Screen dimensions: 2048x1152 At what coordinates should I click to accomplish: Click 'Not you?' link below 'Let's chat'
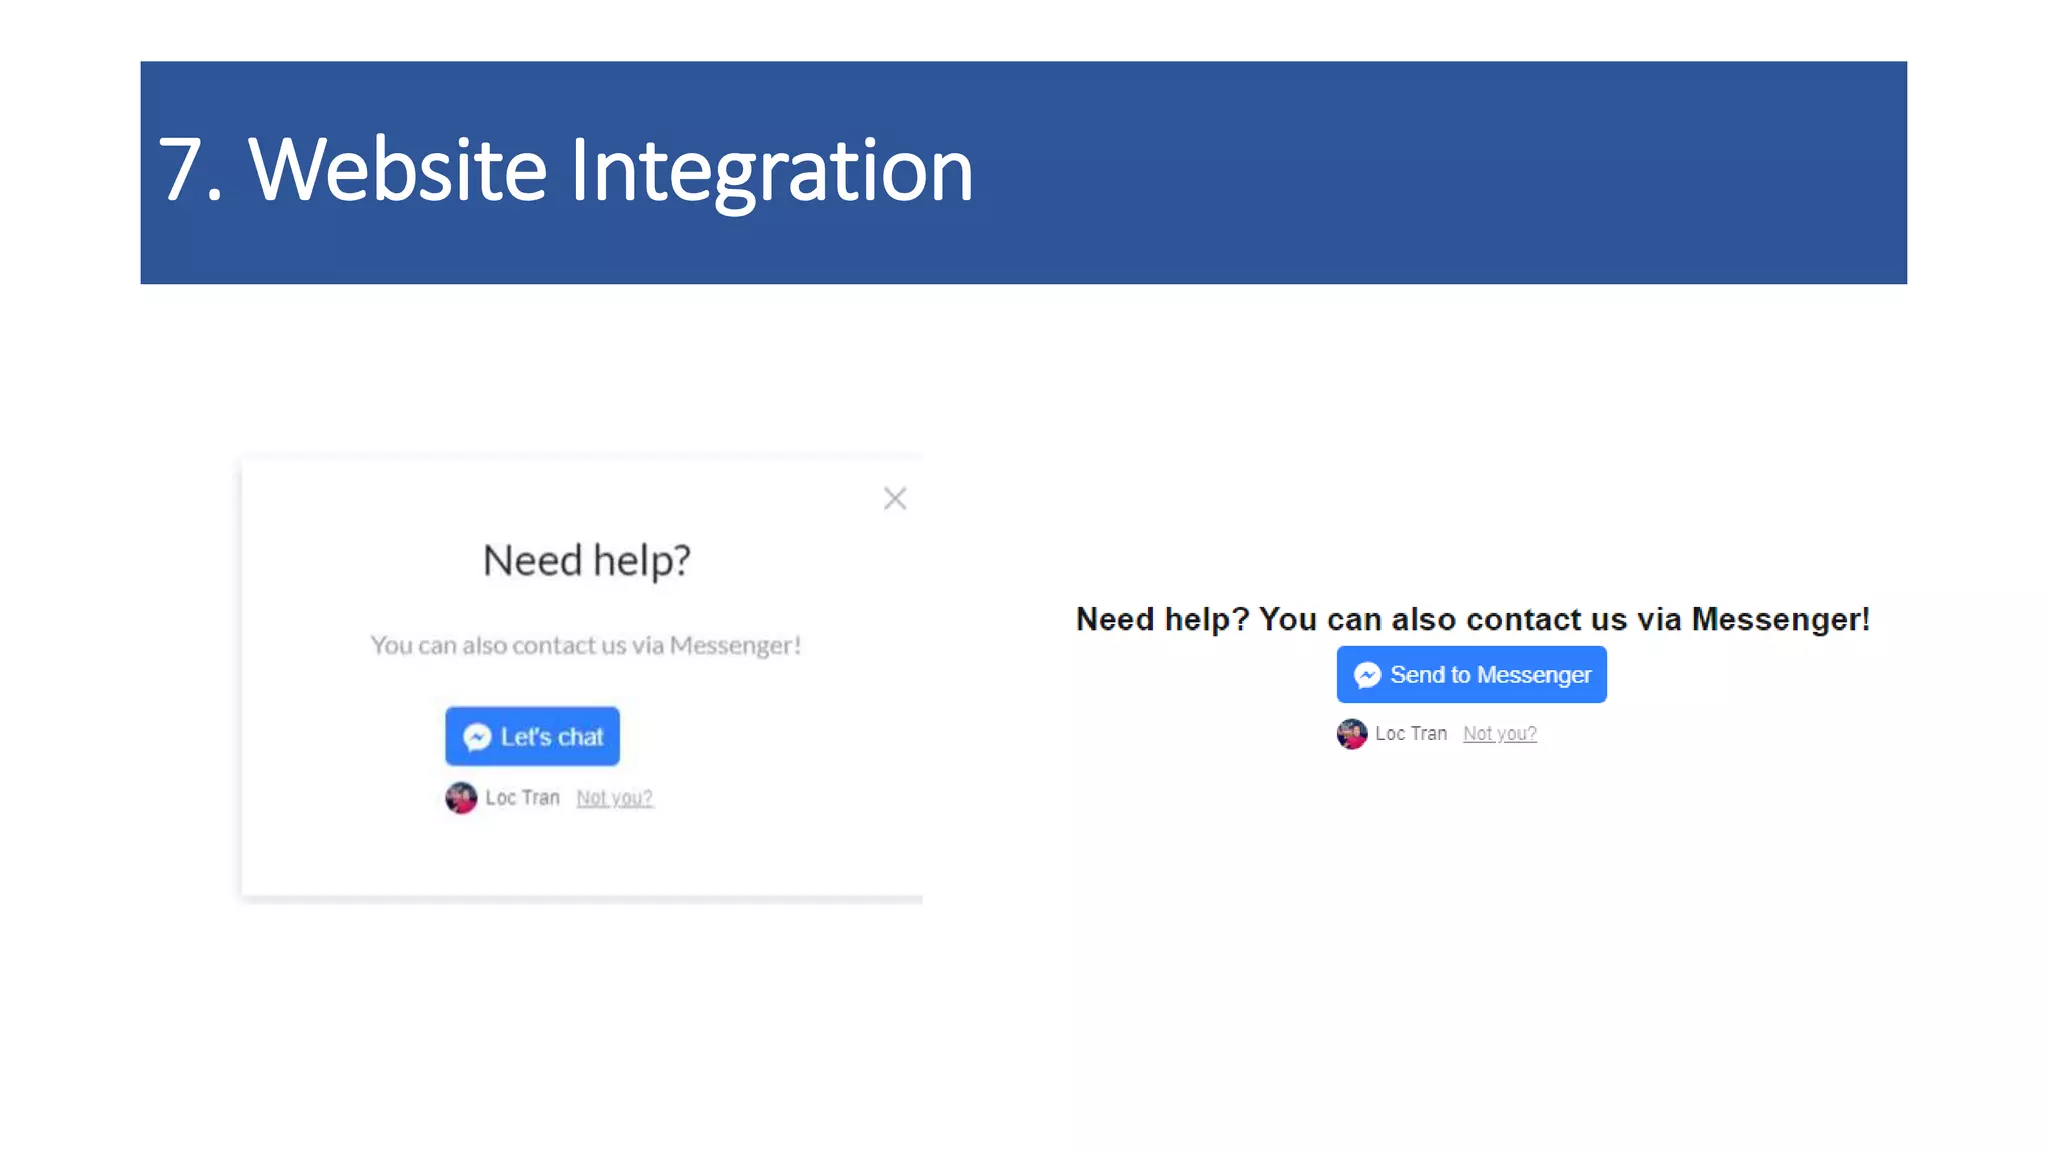click(614, 798)
